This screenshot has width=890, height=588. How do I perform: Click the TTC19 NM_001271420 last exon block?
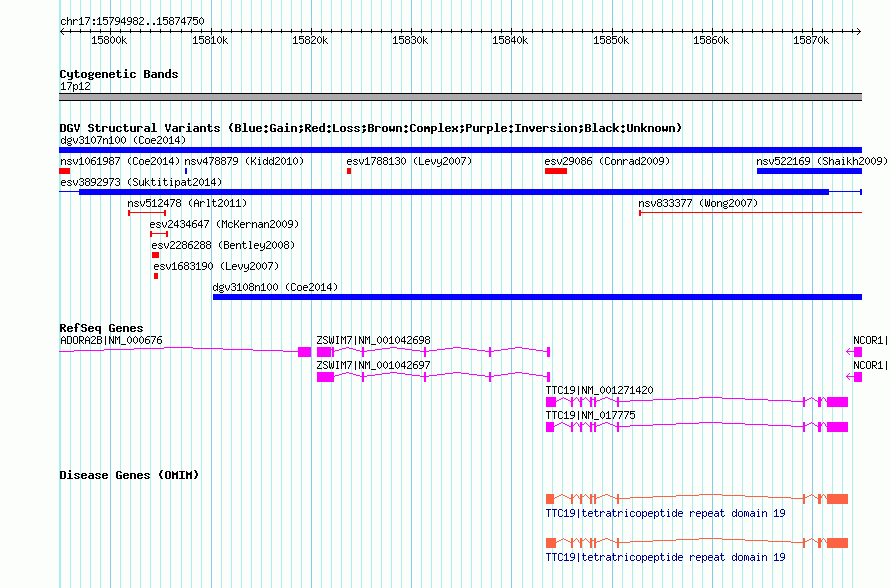pyautogui.click(x=837, y=402)
